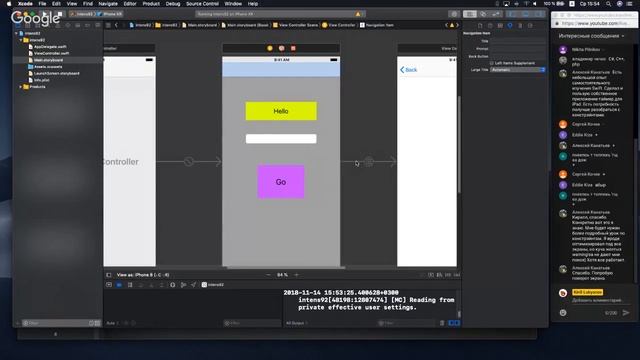Click View Controller Scene in jump bar

[295, 25]
